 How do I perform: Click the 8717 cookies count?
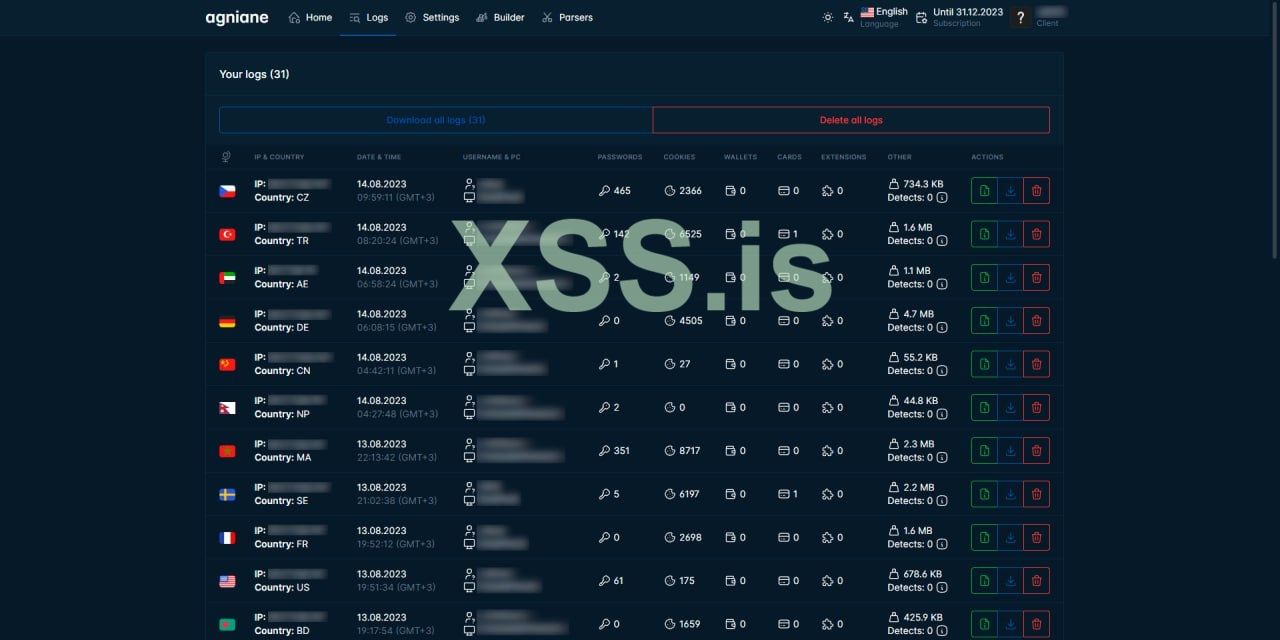(x=690, y=451)
